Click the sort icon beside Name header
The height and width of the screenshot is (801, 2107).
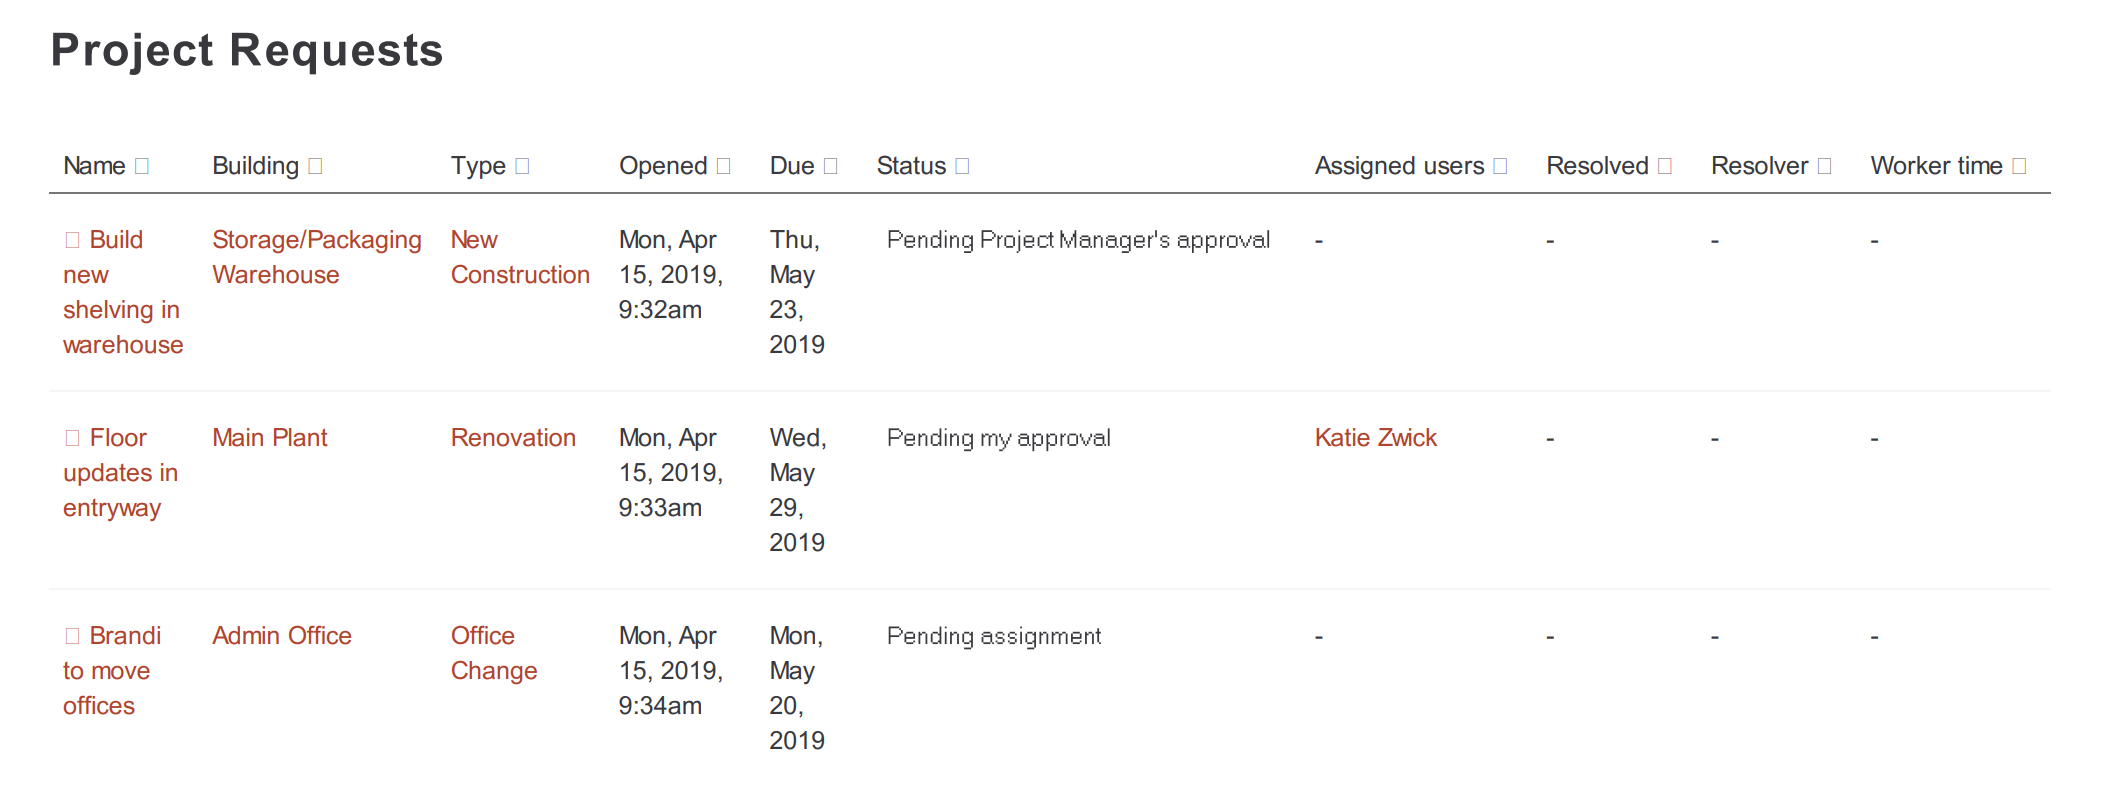click(142, 166)
